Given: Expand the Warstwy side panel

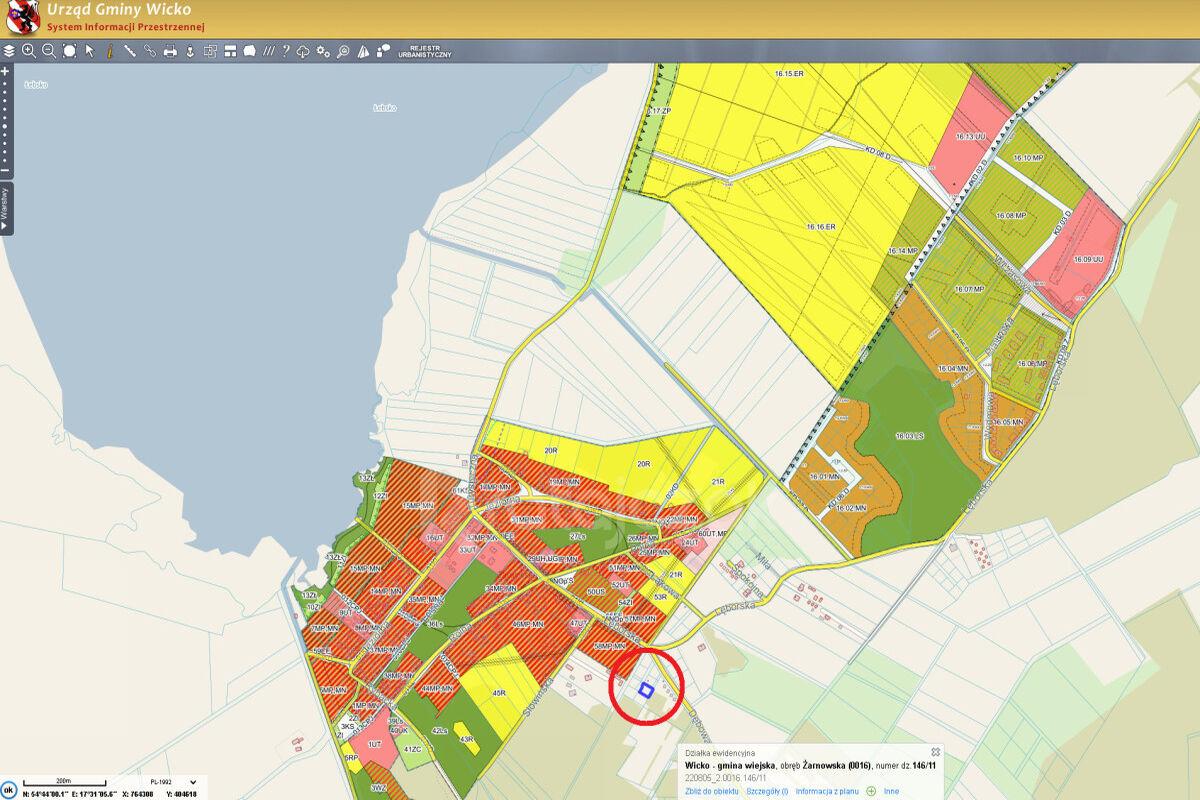Looking at the screenshot, I should (6, 209).
